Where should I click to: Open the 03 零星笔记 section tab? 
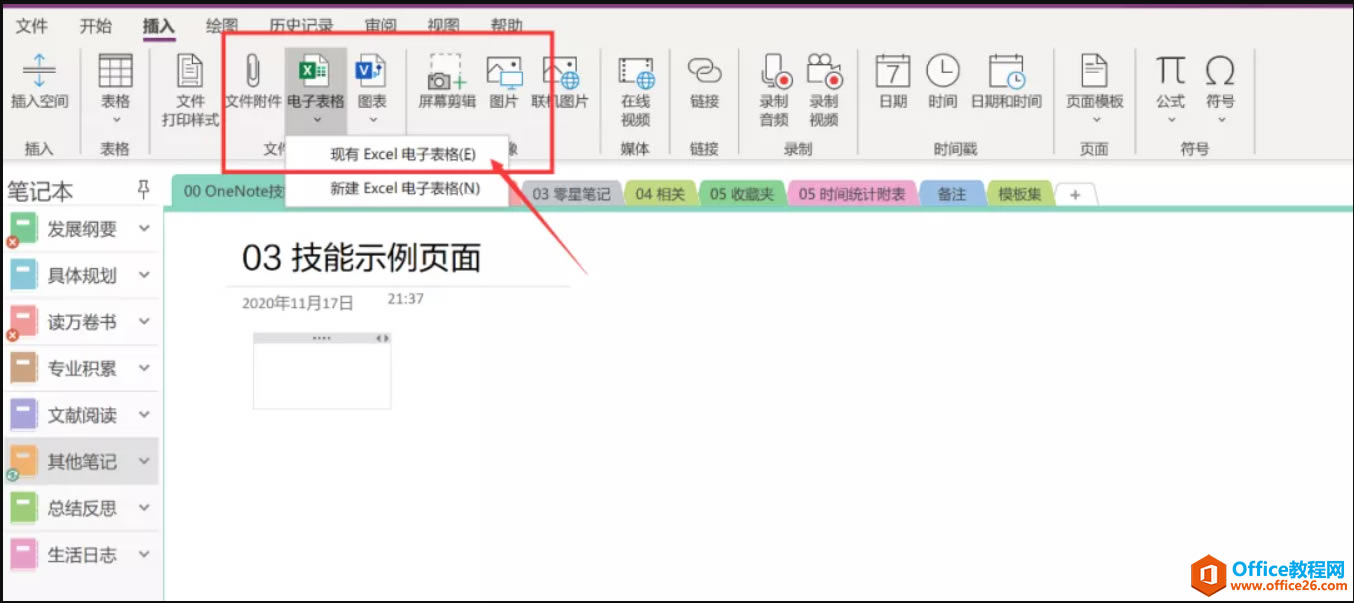[x=571, y=194]
